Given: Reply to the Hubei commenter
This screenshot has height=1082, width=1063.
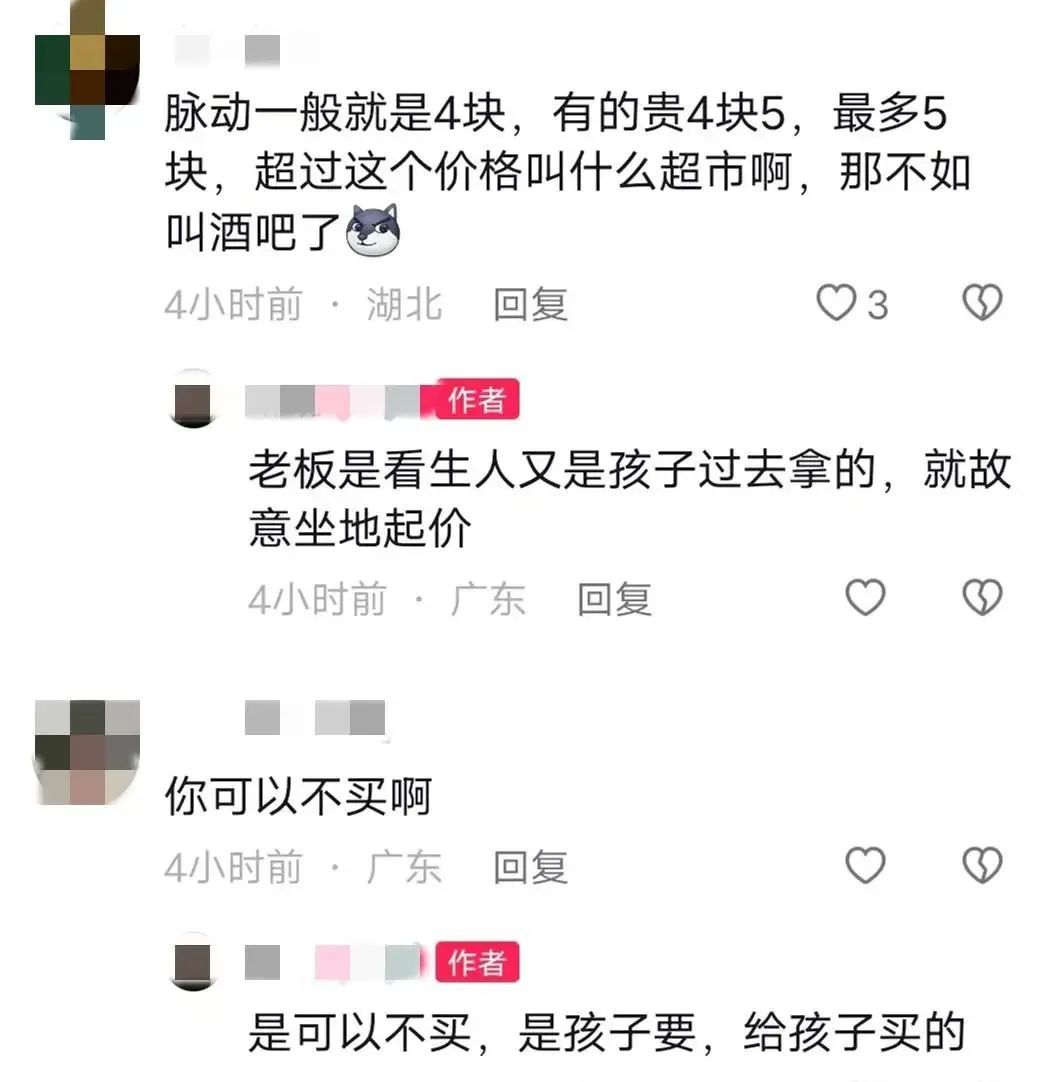Looking at the screenshot, I should pyautogui.click(x=531, y=304).
